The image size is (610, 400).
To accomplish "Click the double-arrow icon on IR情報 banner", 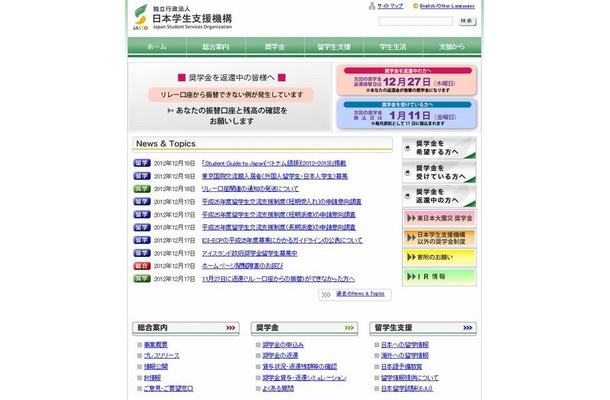I will coord(411,277).
